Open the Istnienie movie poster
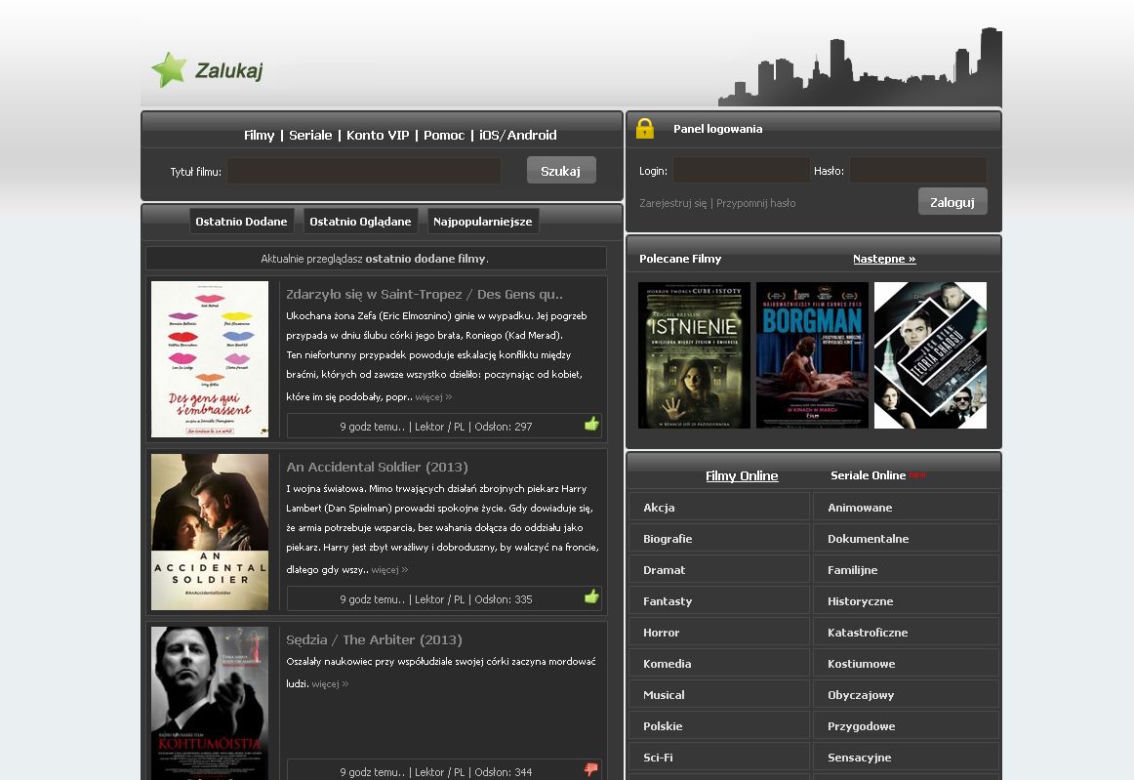The width and height of the screenshot is (1134, 780). [694, 355]
